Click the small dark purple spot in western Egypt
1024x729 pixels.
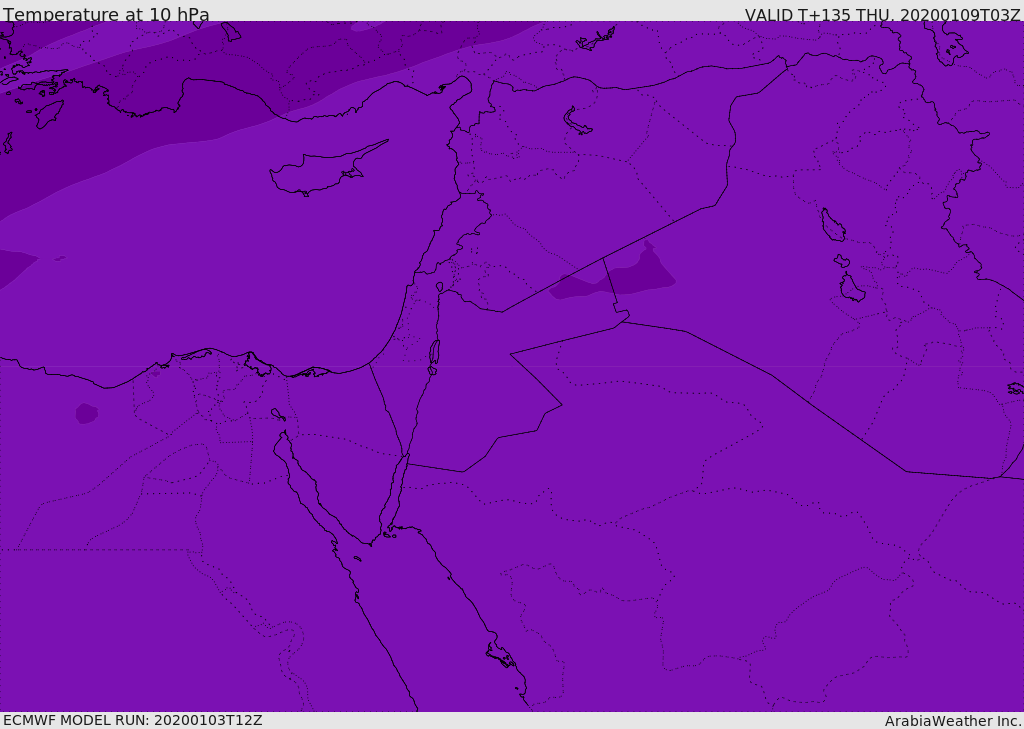point(87,413)
